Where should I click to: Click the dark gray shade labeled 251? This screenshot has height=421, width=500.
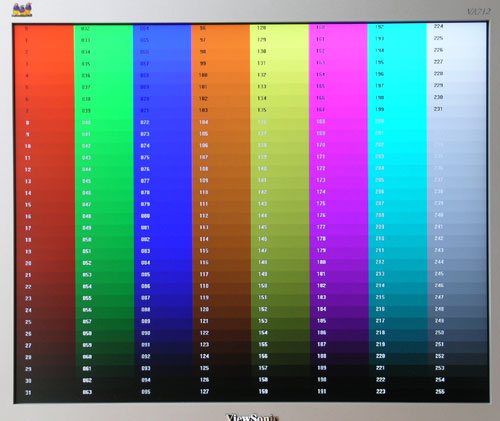[x=458, y=344]
